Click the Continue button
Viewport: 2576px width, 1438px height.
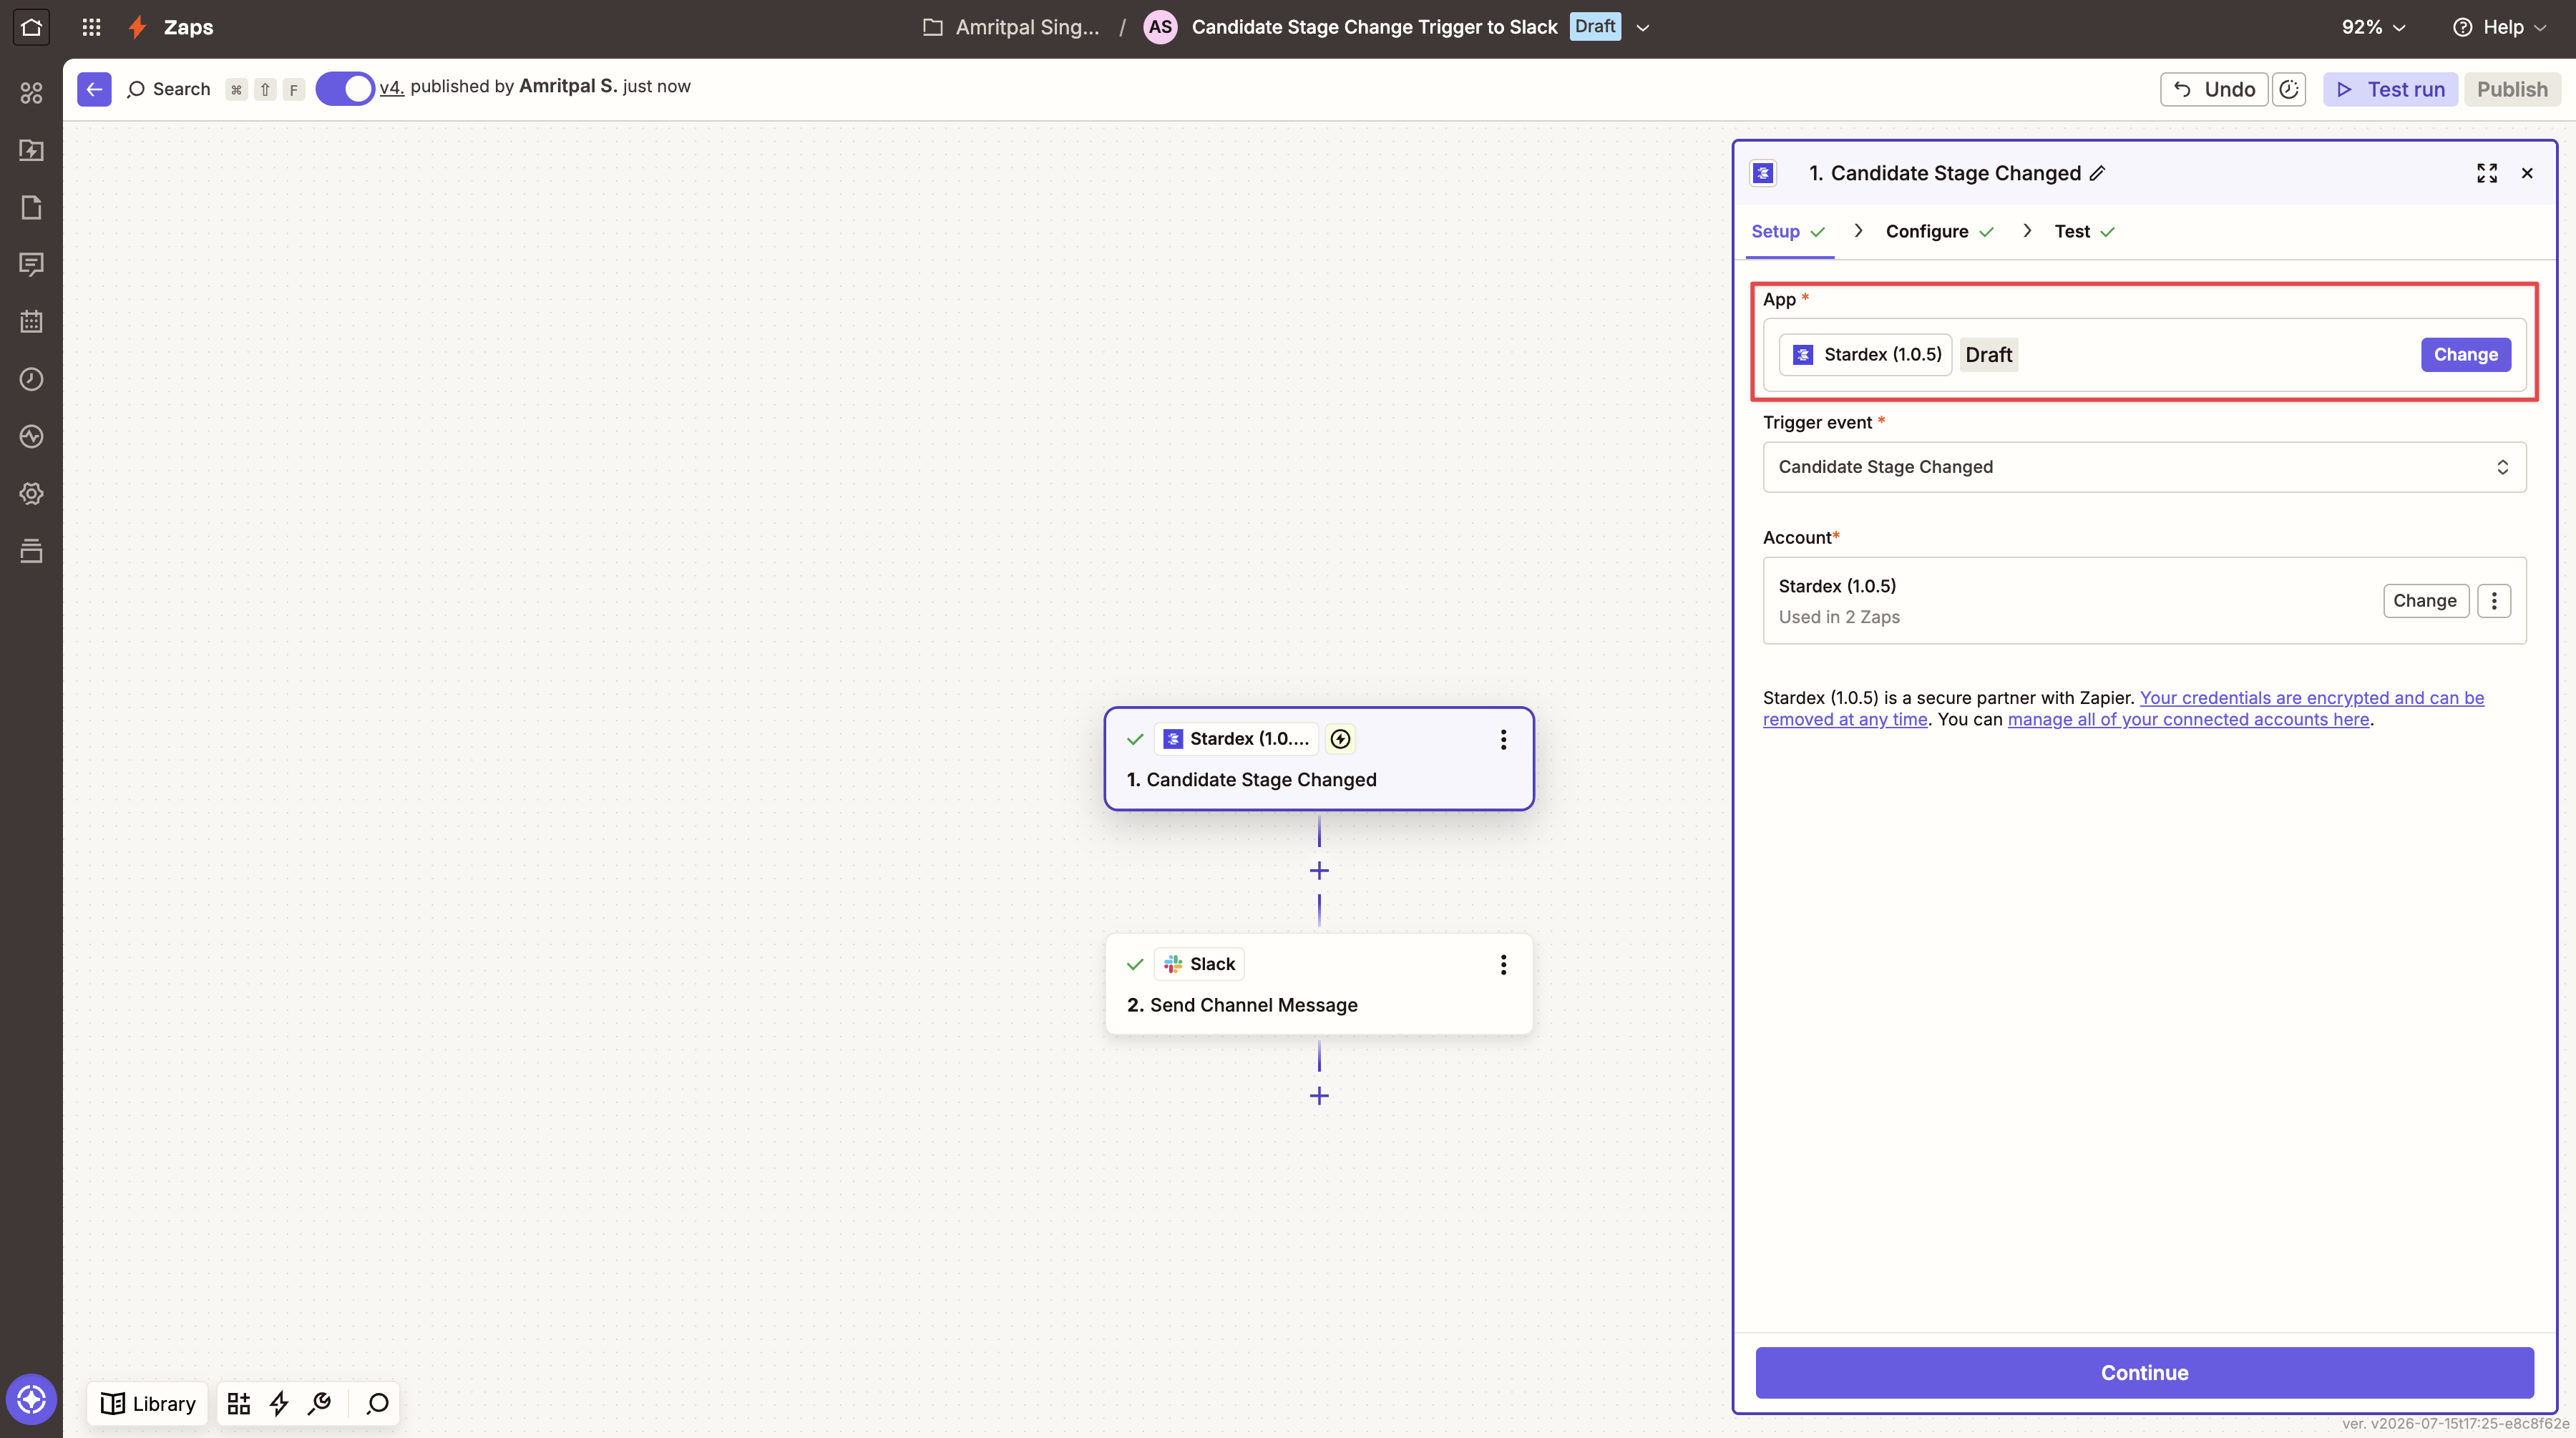pyautogui.click(x=2144, y=1373)
